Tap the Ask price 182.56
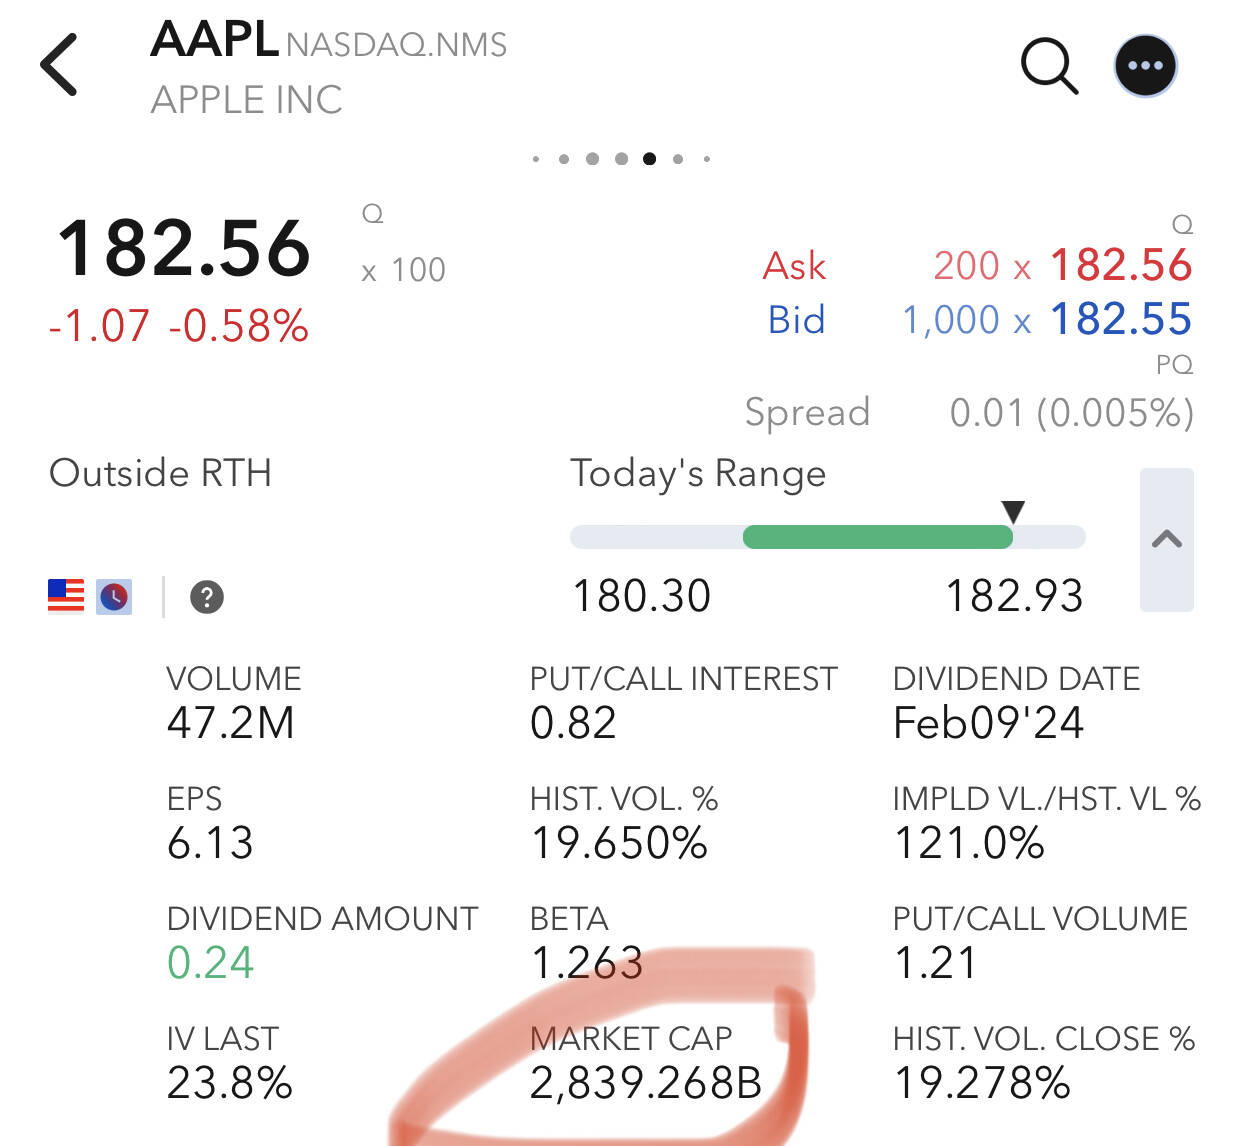 tap(1121, 266)
